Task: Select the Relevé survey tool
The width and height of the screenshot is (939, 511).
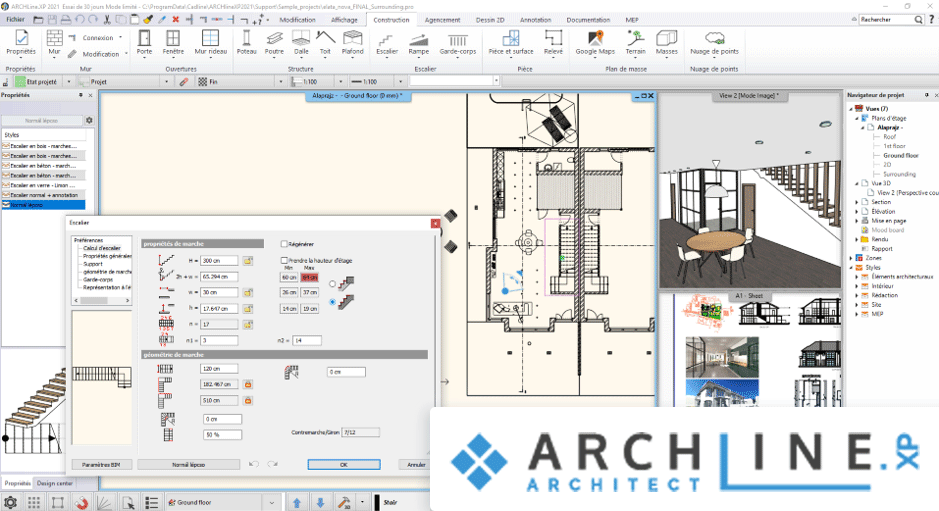Action: (x=553, y=43)
